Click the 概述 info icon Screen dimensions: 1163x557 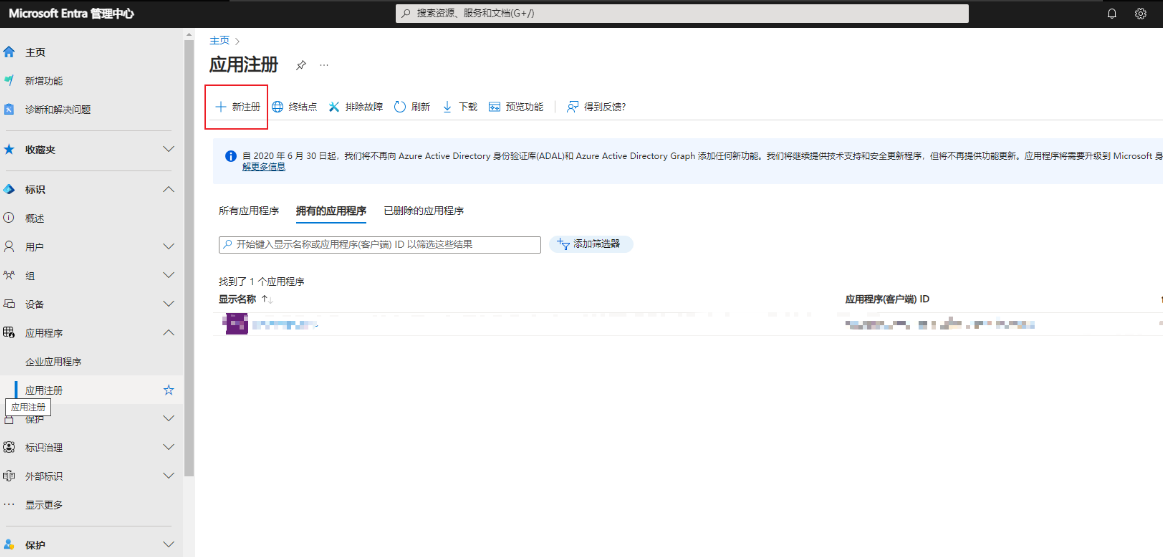[x=9, y=218]
